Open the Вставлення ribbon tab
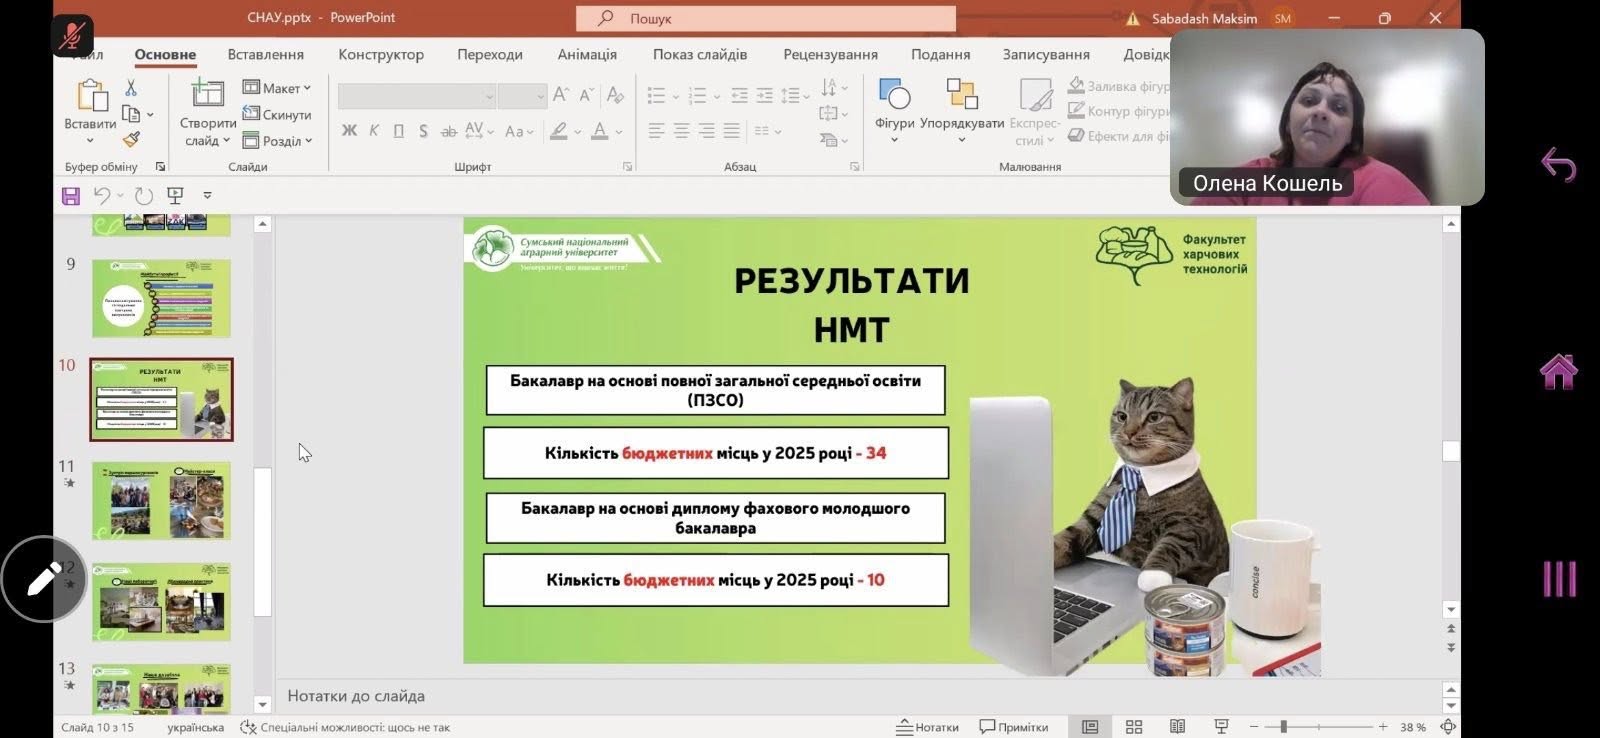 coord(265,54)
